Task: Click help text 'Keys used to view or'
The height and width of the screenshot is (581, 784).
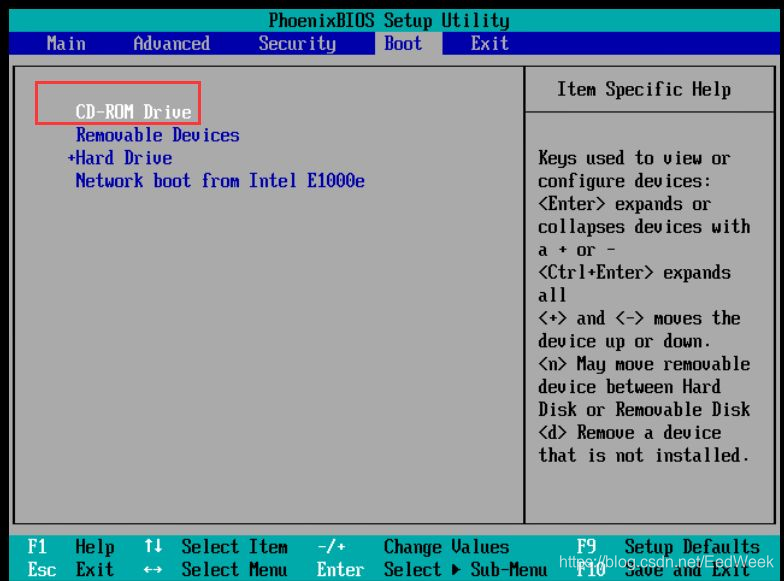Action: click(634, 158)
